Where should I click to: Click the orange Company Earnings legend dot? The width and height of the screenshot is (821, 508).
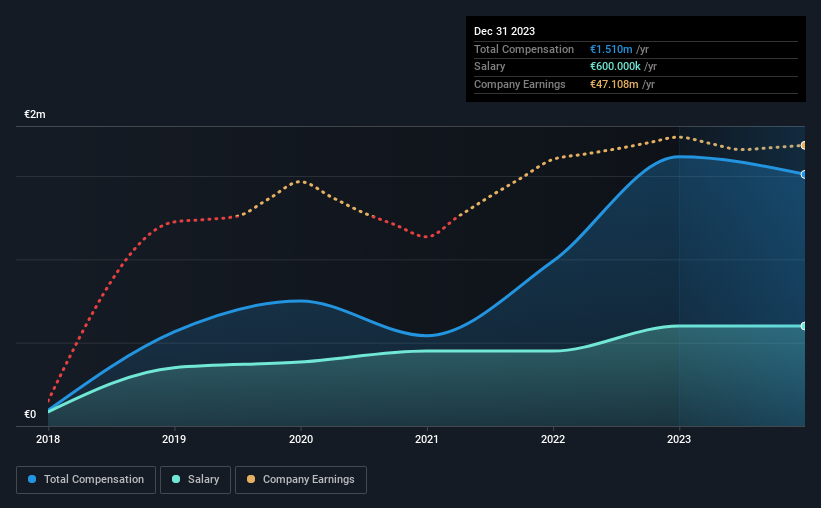coord(251,479)
